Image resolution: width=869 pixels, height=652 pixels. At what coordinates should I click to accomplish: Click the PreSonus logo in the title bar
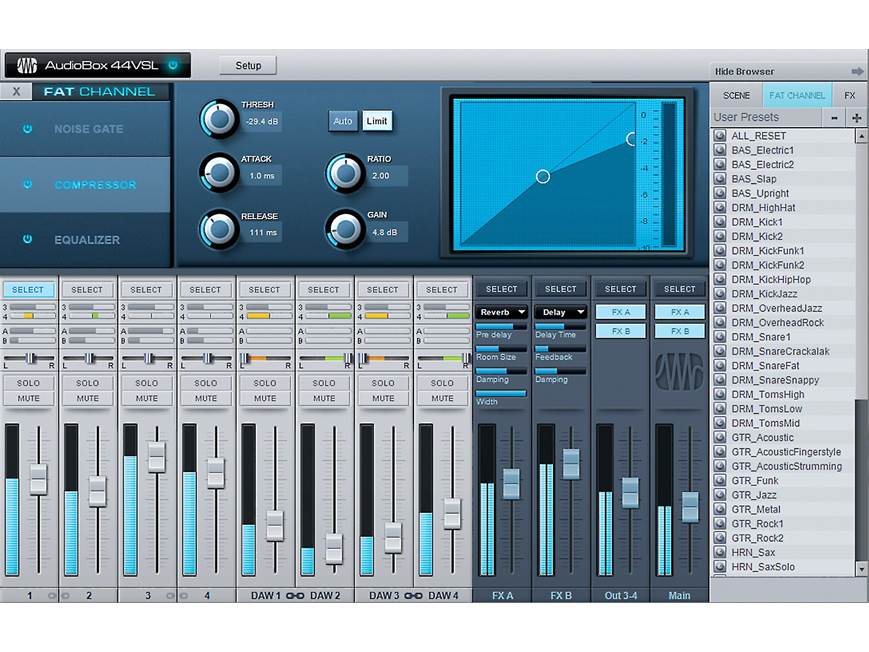(x=28, y=64)
